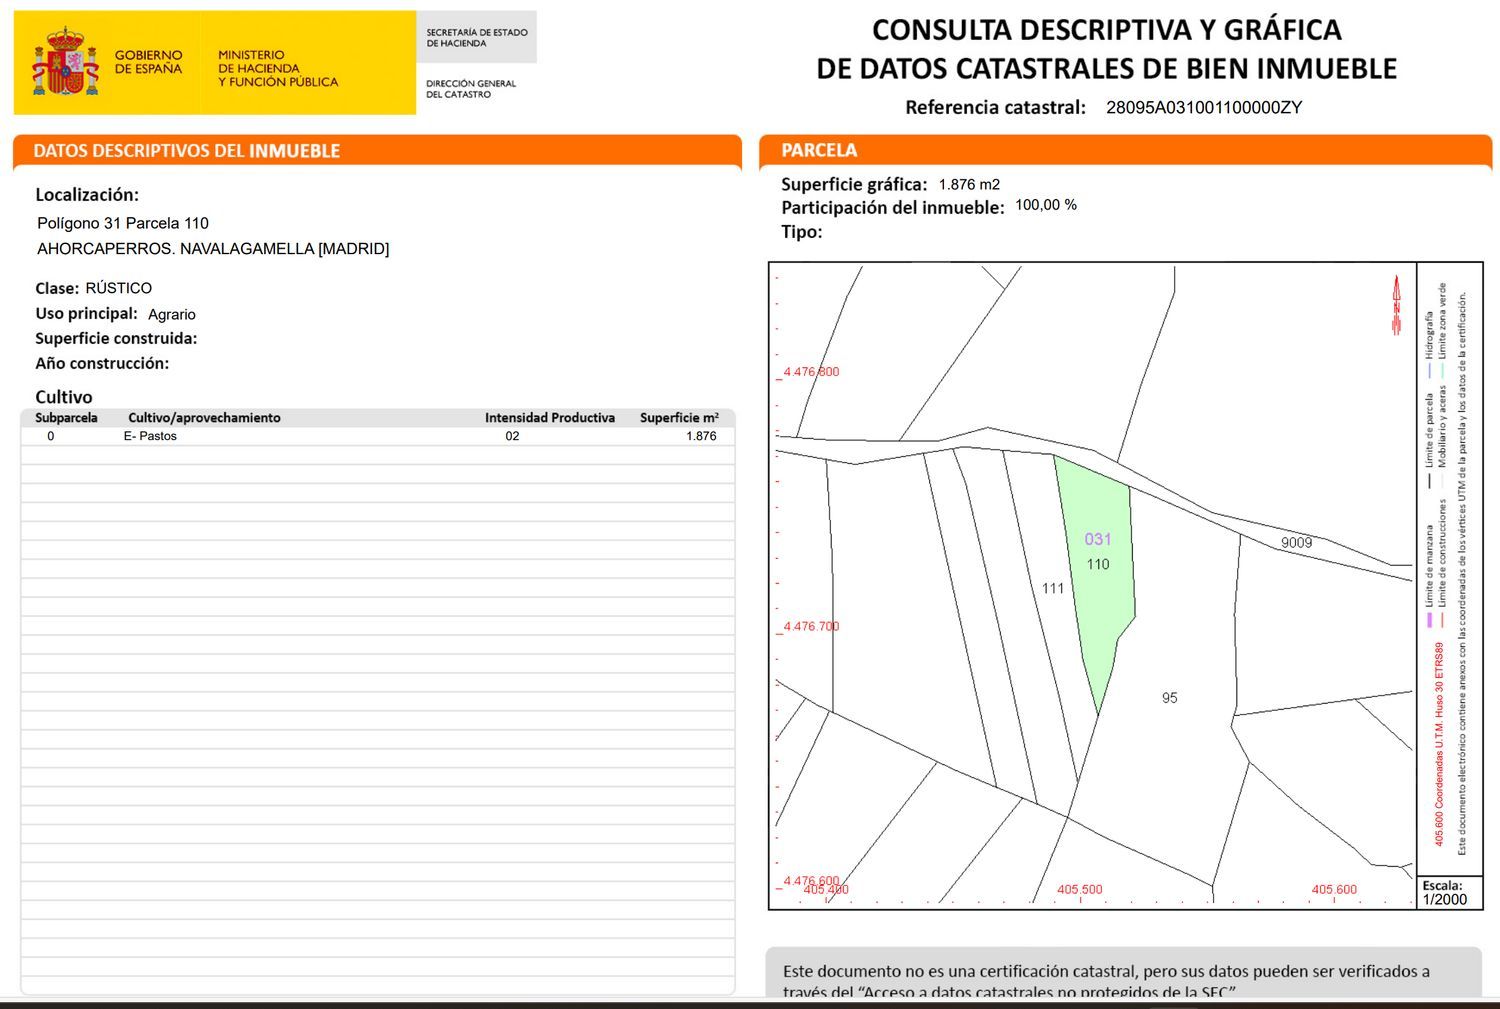Click the 'Límite de manzana' legend marker

(x=1429, y=620)
